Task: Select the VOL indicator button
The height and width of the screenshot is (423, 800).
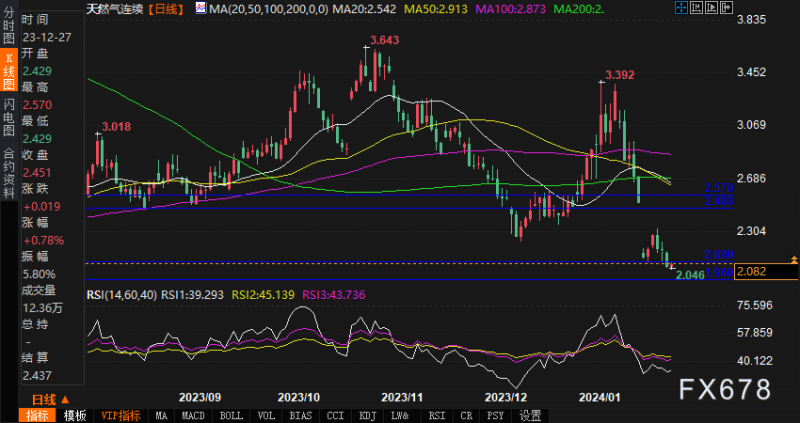Action: coord(266,415)
